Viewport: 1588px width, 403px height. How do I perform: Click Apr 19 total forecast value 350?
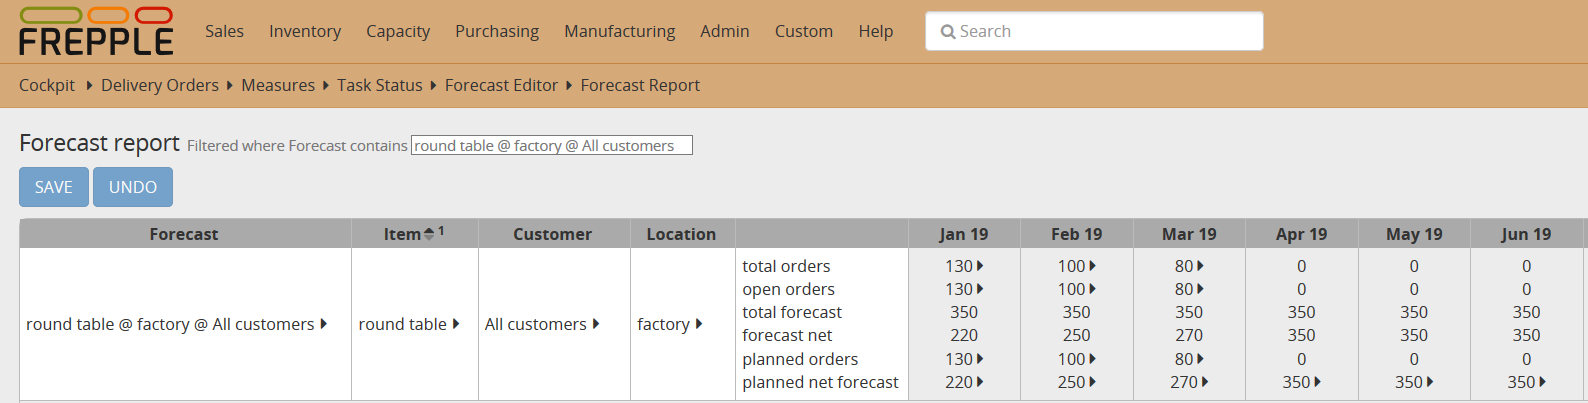pos(1302,312)
